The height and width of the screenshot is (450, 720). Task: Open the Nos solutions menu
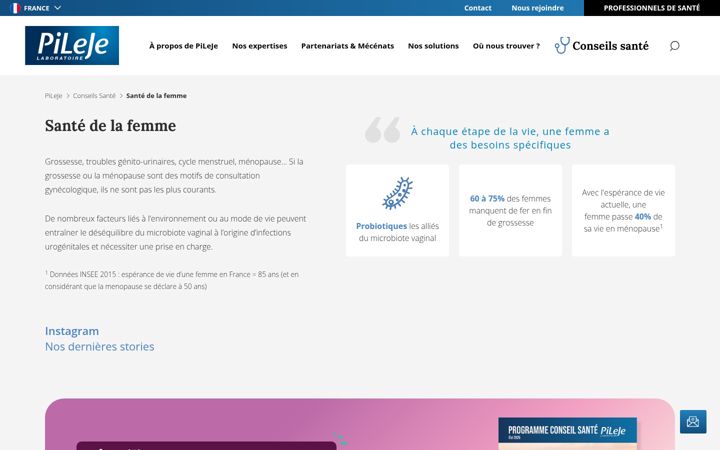point(433,46)
